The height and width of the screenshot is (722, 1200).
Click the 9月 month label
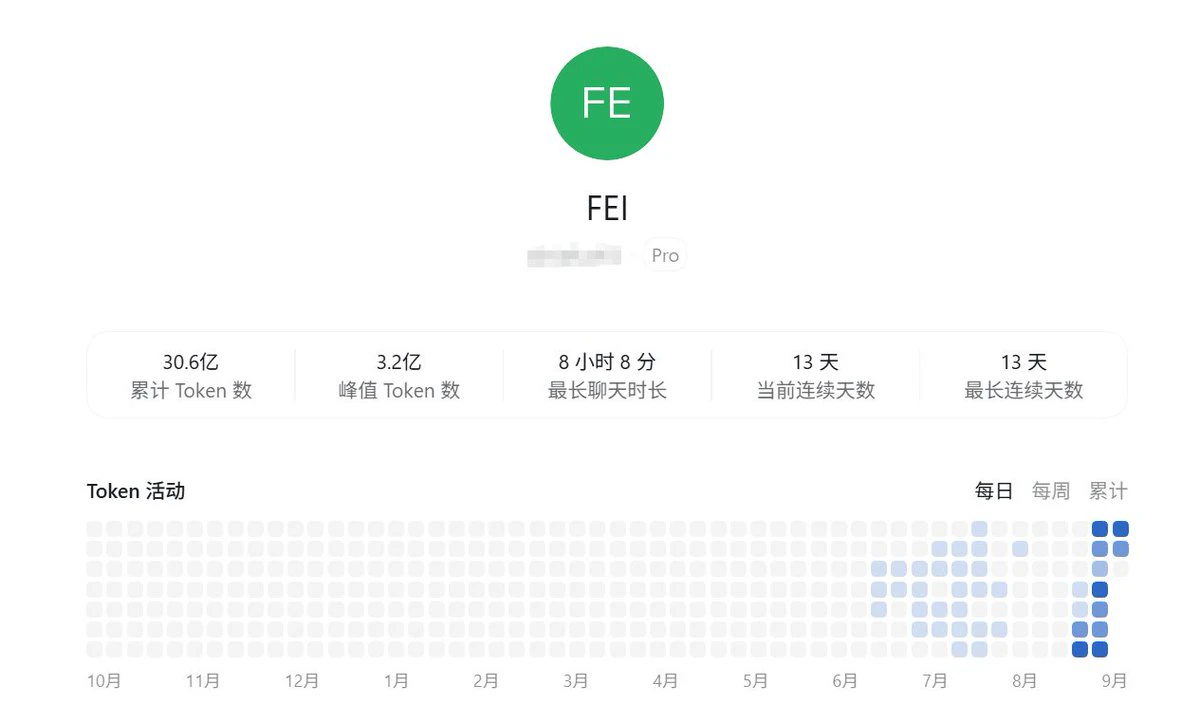click(x=1114, y=681)
